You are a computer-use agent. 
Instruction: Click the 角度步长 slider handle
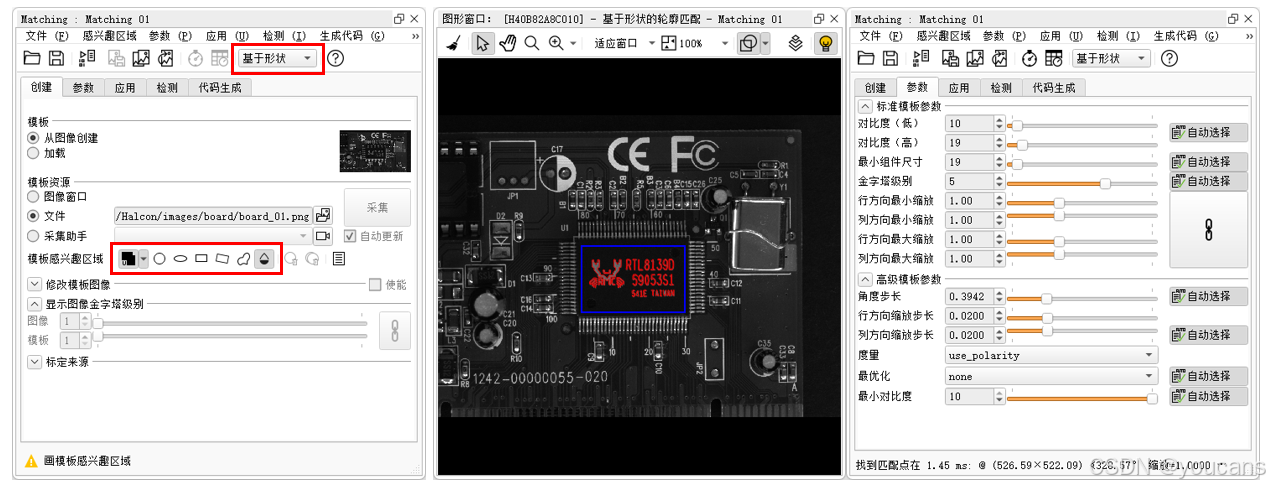1046,297
